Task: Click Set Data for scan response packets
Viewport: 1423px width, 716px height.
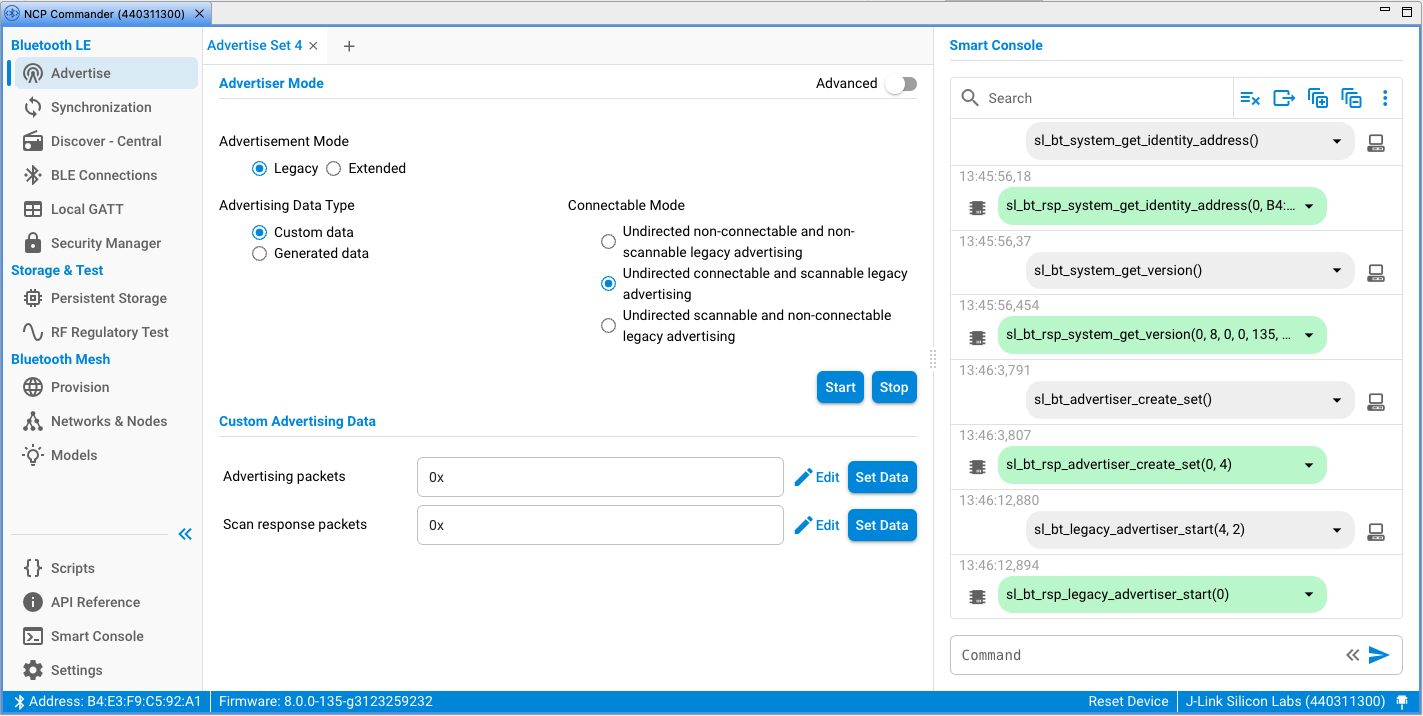Action: click(881, 525)
